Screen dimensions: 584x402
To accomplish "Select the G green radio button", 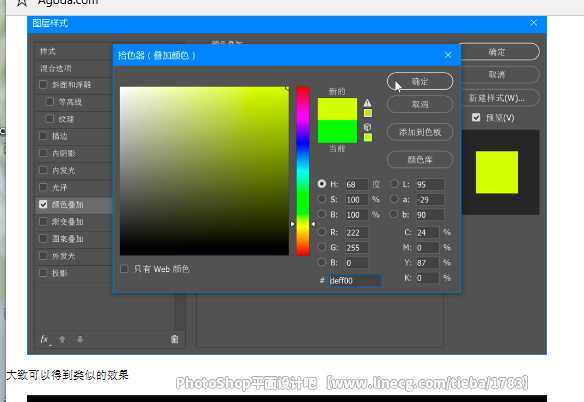I will click(x=321, y=247).
